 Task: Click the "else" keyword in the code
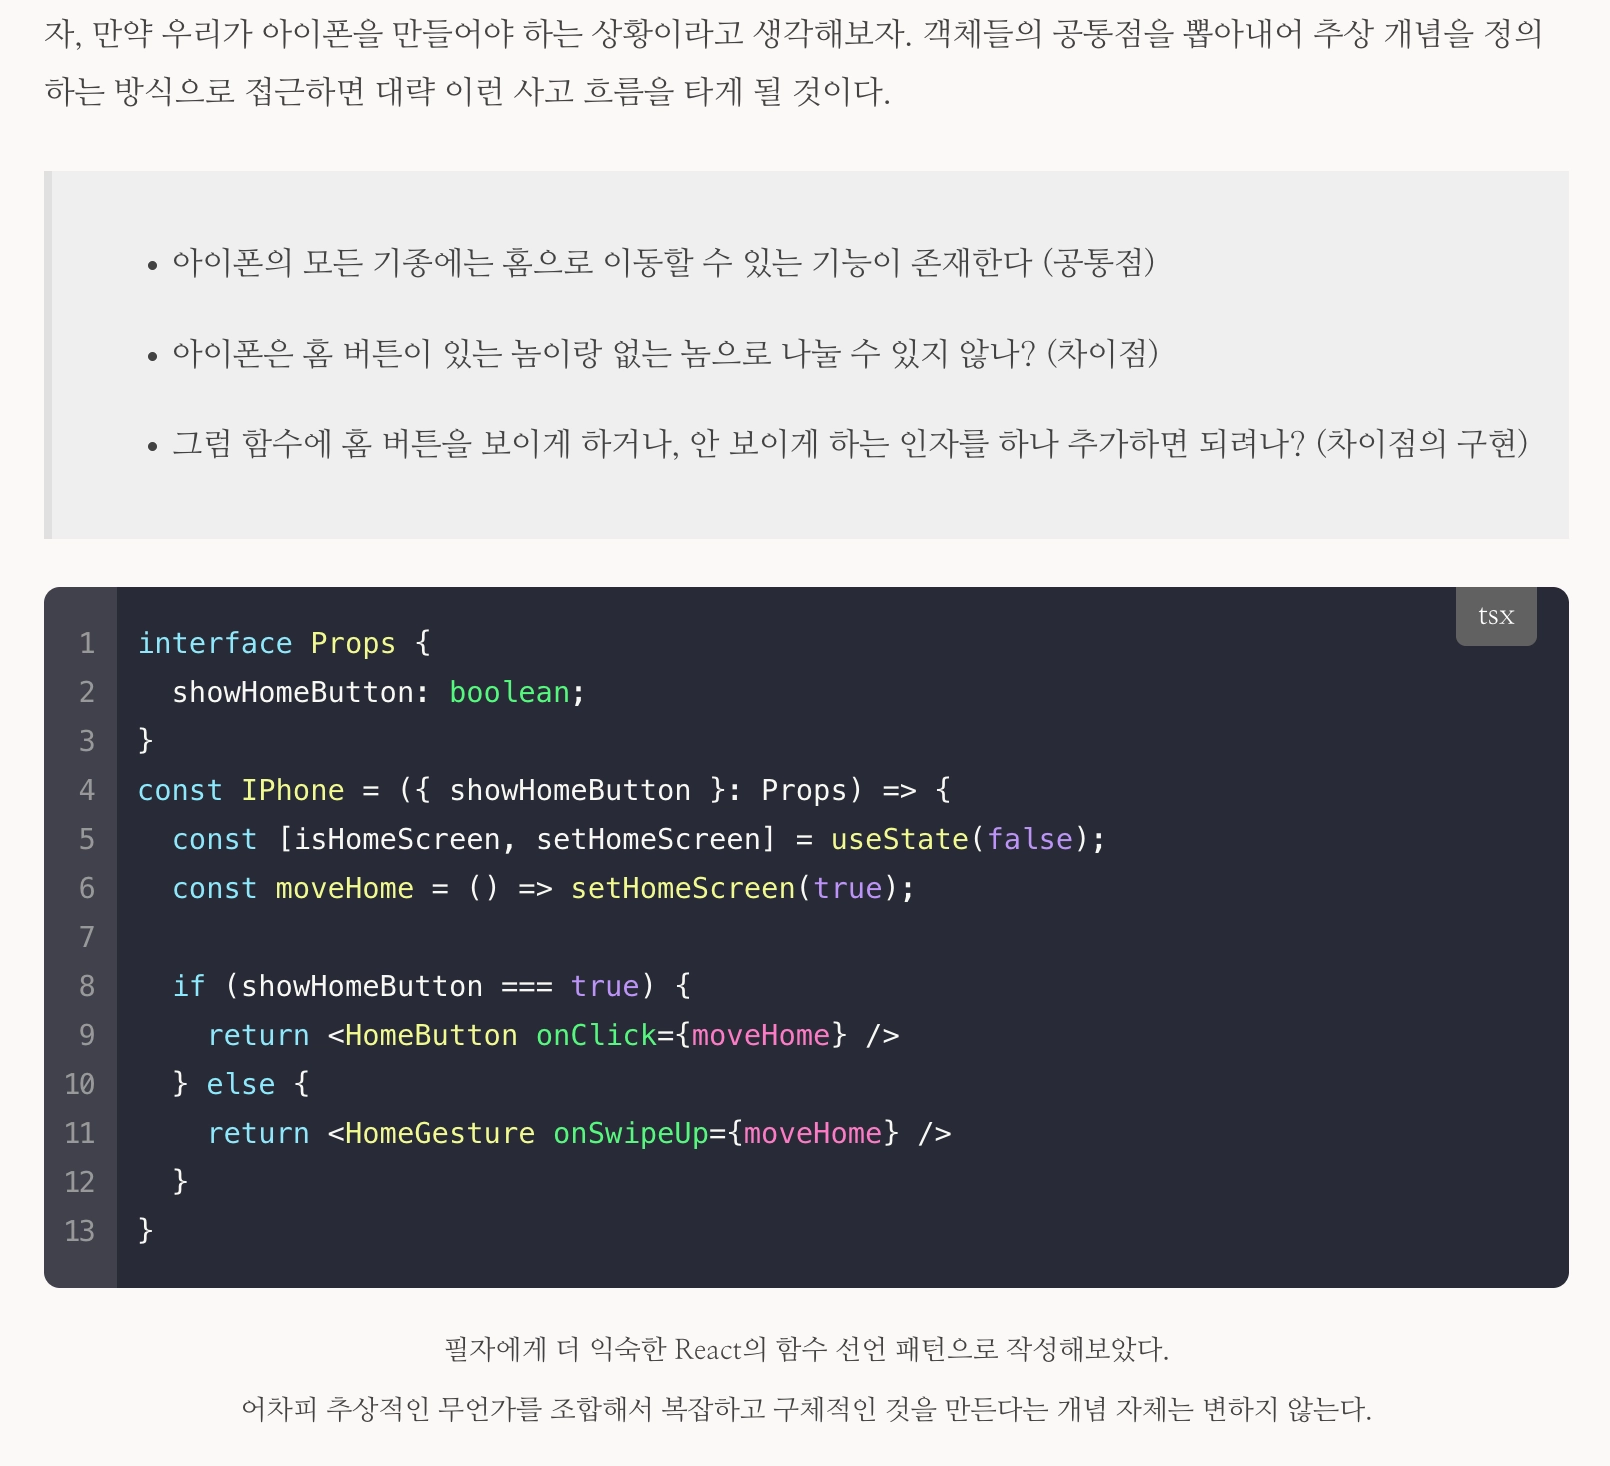(x=241, y=1084)
